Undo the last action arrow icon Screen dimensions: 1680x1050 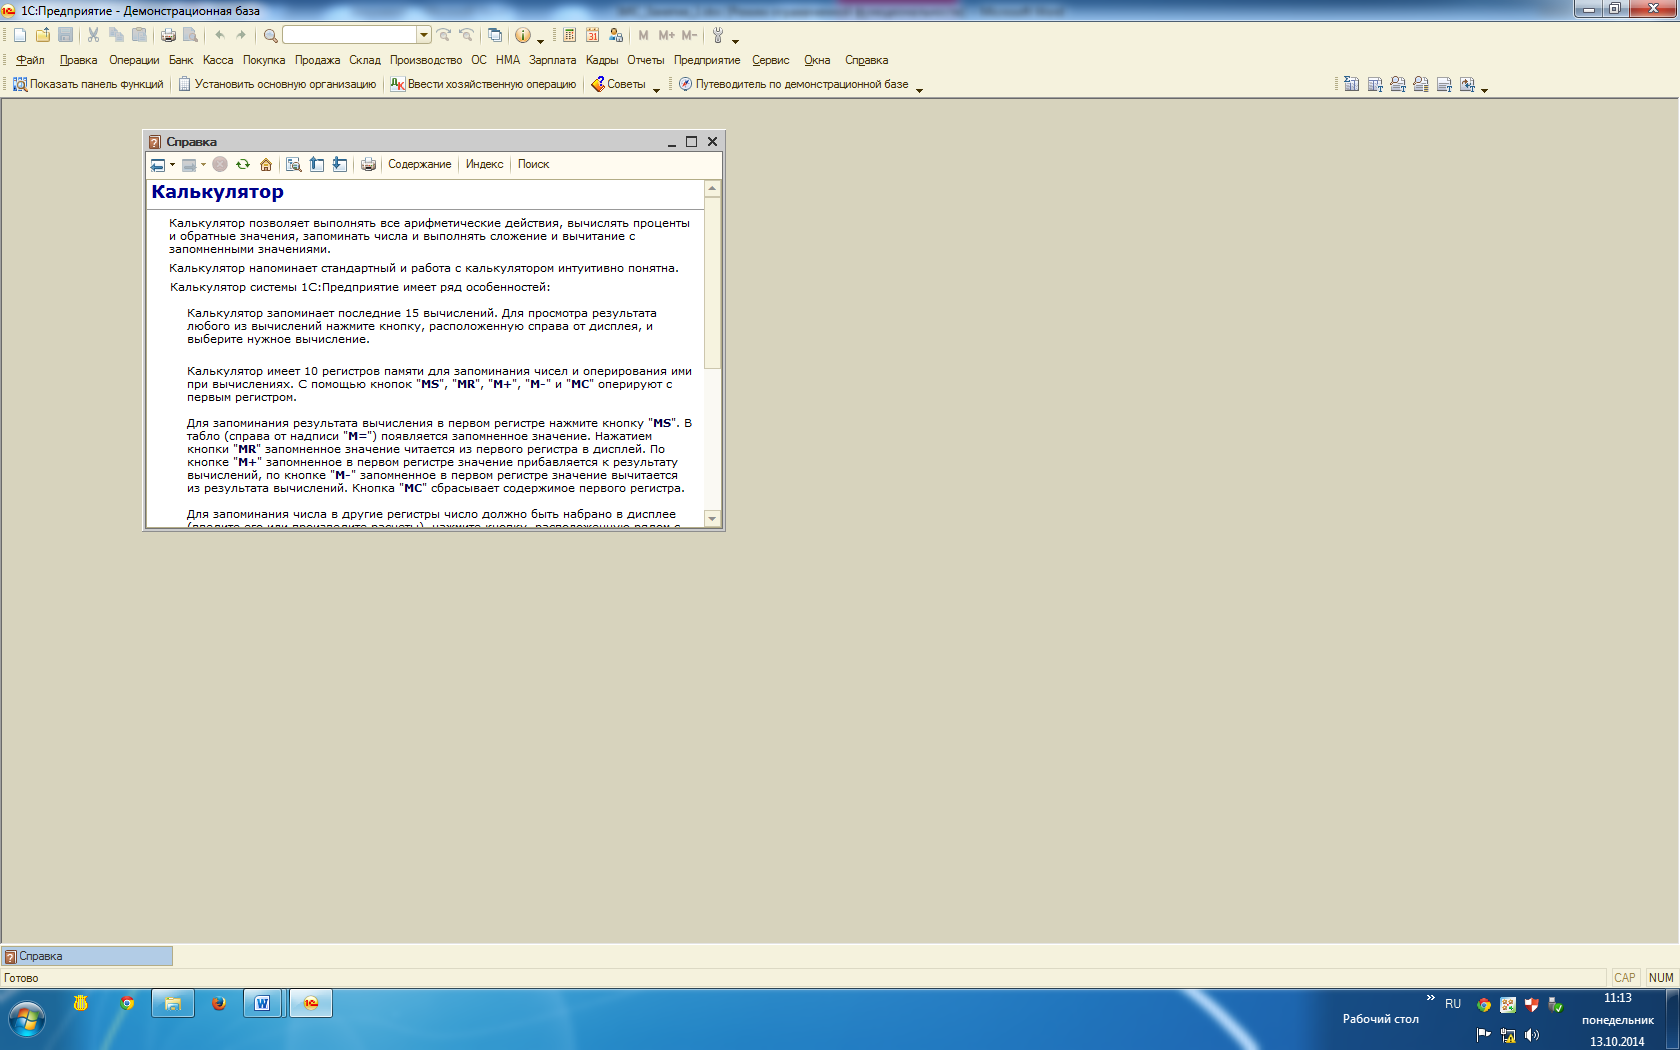[x=219, y=35]
